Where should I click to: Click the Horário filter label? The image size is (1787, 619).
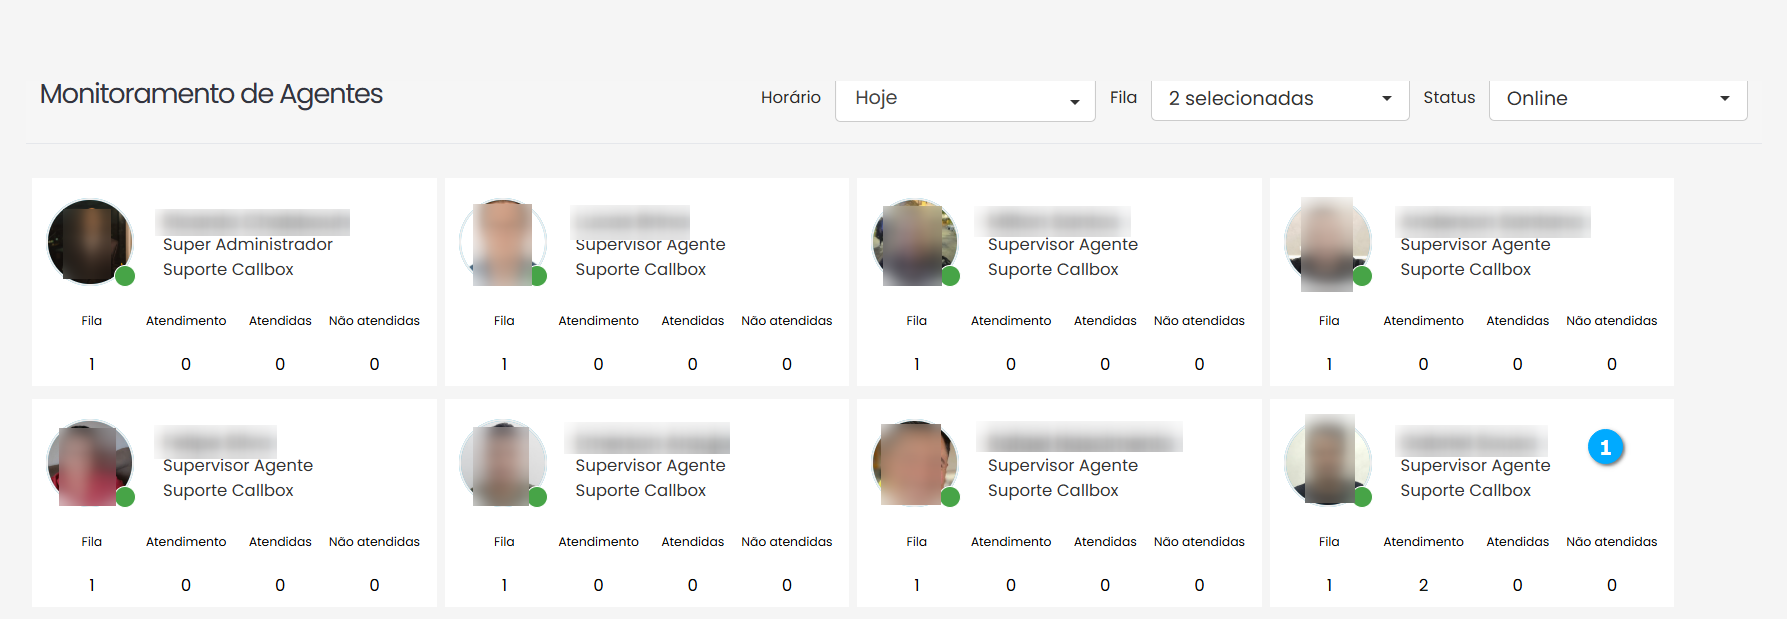pyautogui.click(x=790, y=98)
